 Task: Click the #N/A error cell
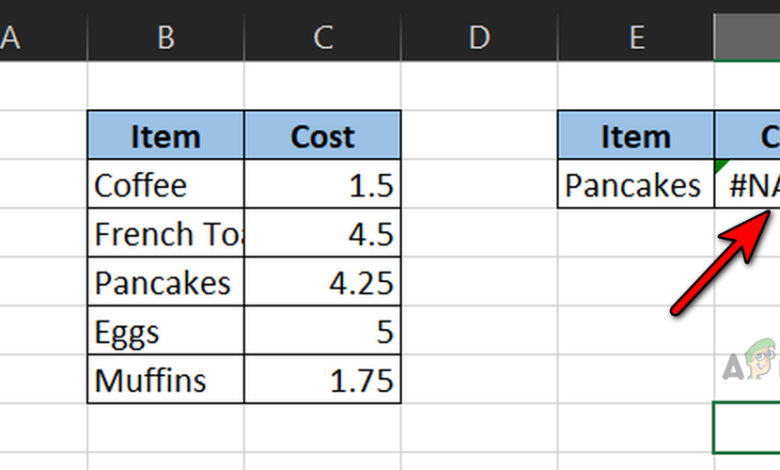[748, 184]
